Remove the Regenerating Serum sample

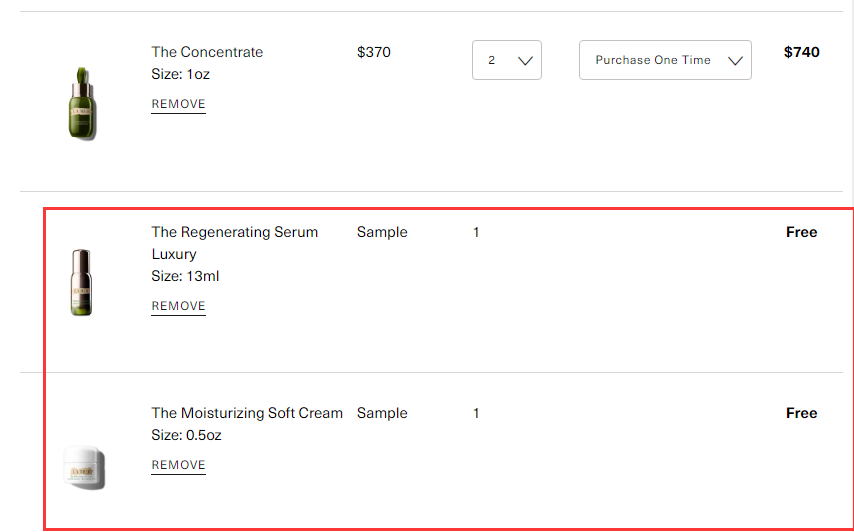pyautogui.click(x=178, y=306)
